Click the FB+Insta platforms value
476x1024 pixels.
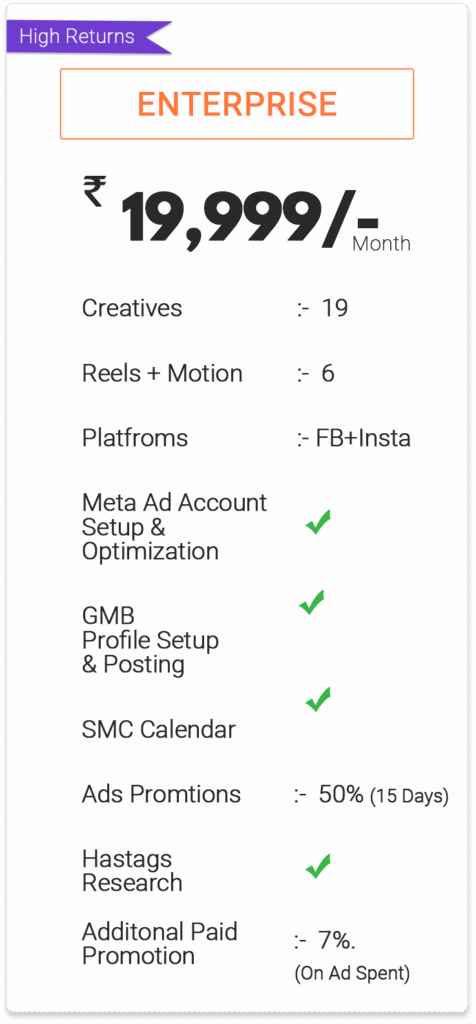pyautogui.click(x=363, y=438)
